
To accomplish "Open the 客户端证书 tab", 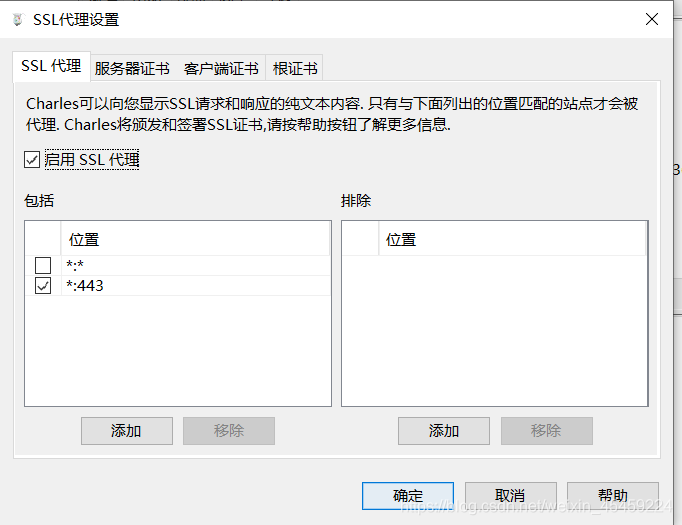I will click(x=221, y=68).
